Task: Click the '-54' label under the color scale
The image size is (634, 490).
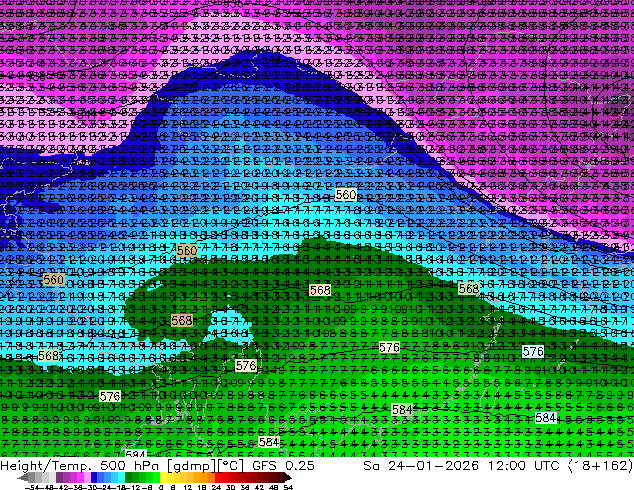Action: [x=32, y=487]
